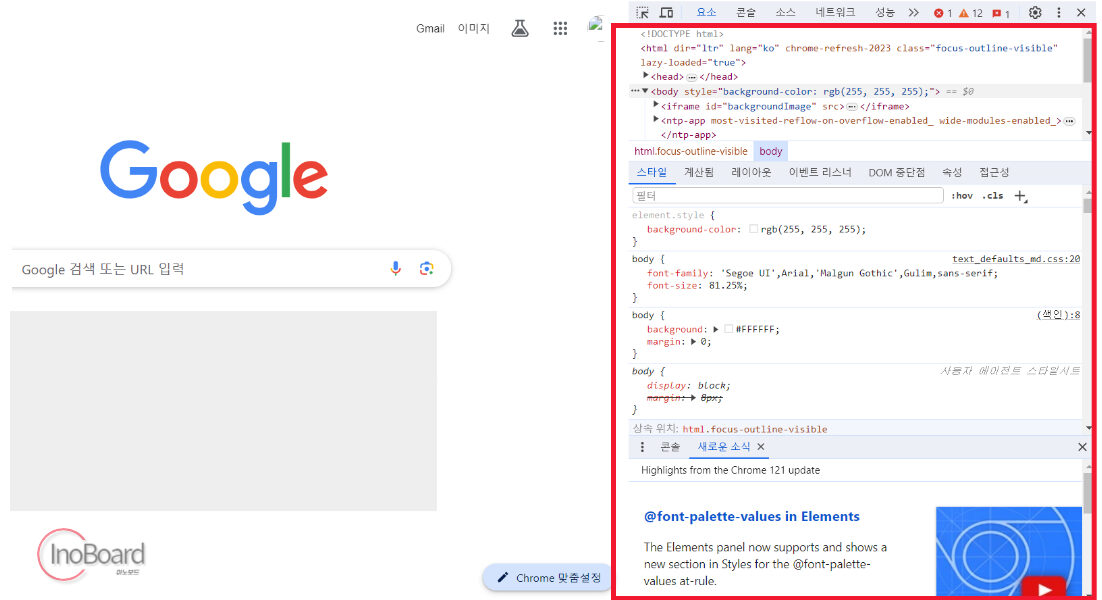Viewport: 1102px width, 600px height.
Task: Open the text_defaults_md.css:20 source link
Action: pos(1016,259)
